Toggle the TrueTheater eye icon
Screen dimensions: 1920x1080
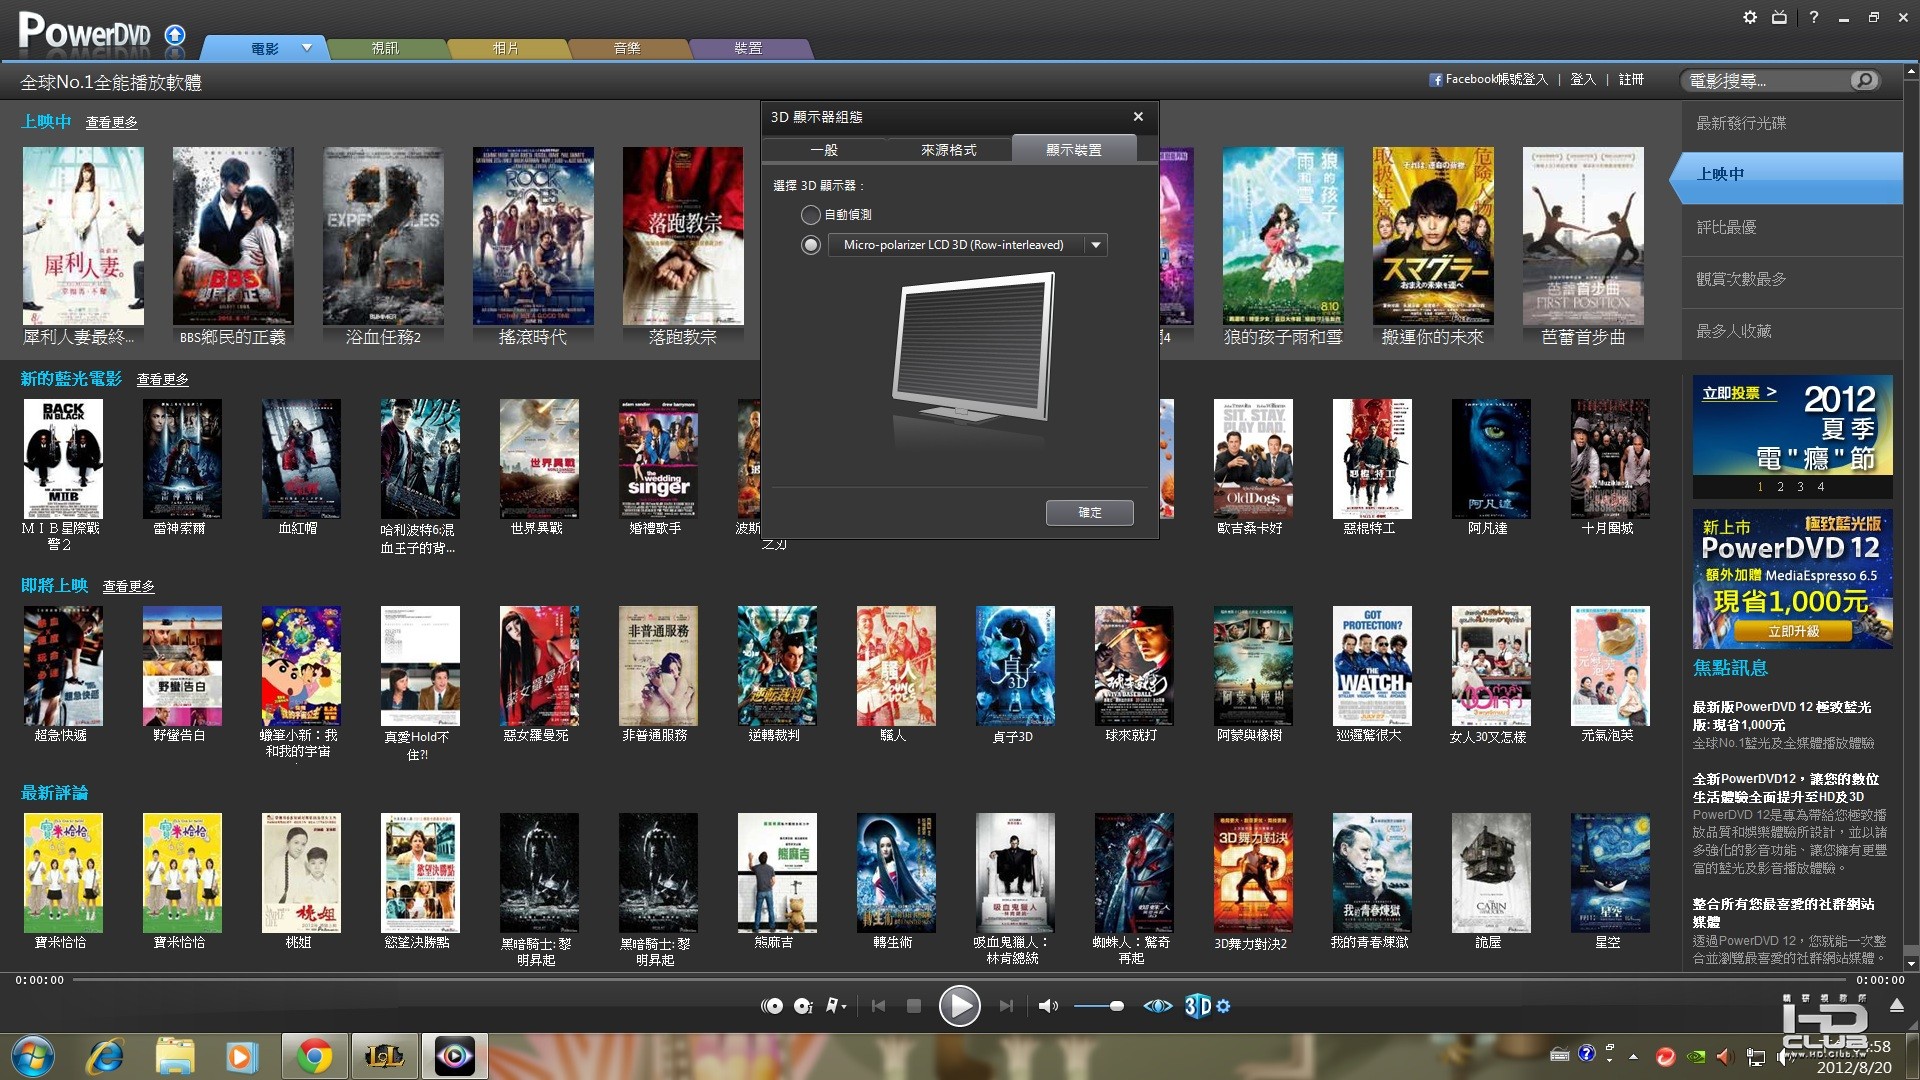(1157, 1006)
